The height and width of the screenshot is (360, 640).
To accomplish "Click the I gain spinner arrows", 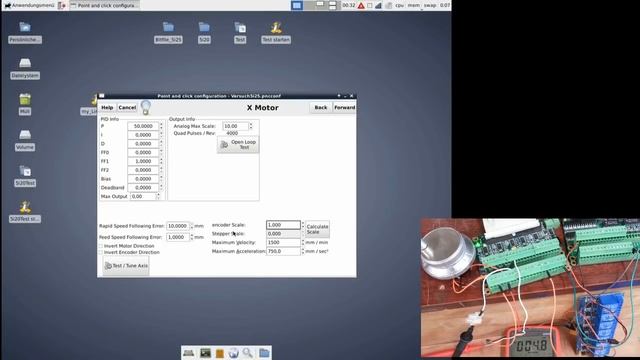I will 161,135.
